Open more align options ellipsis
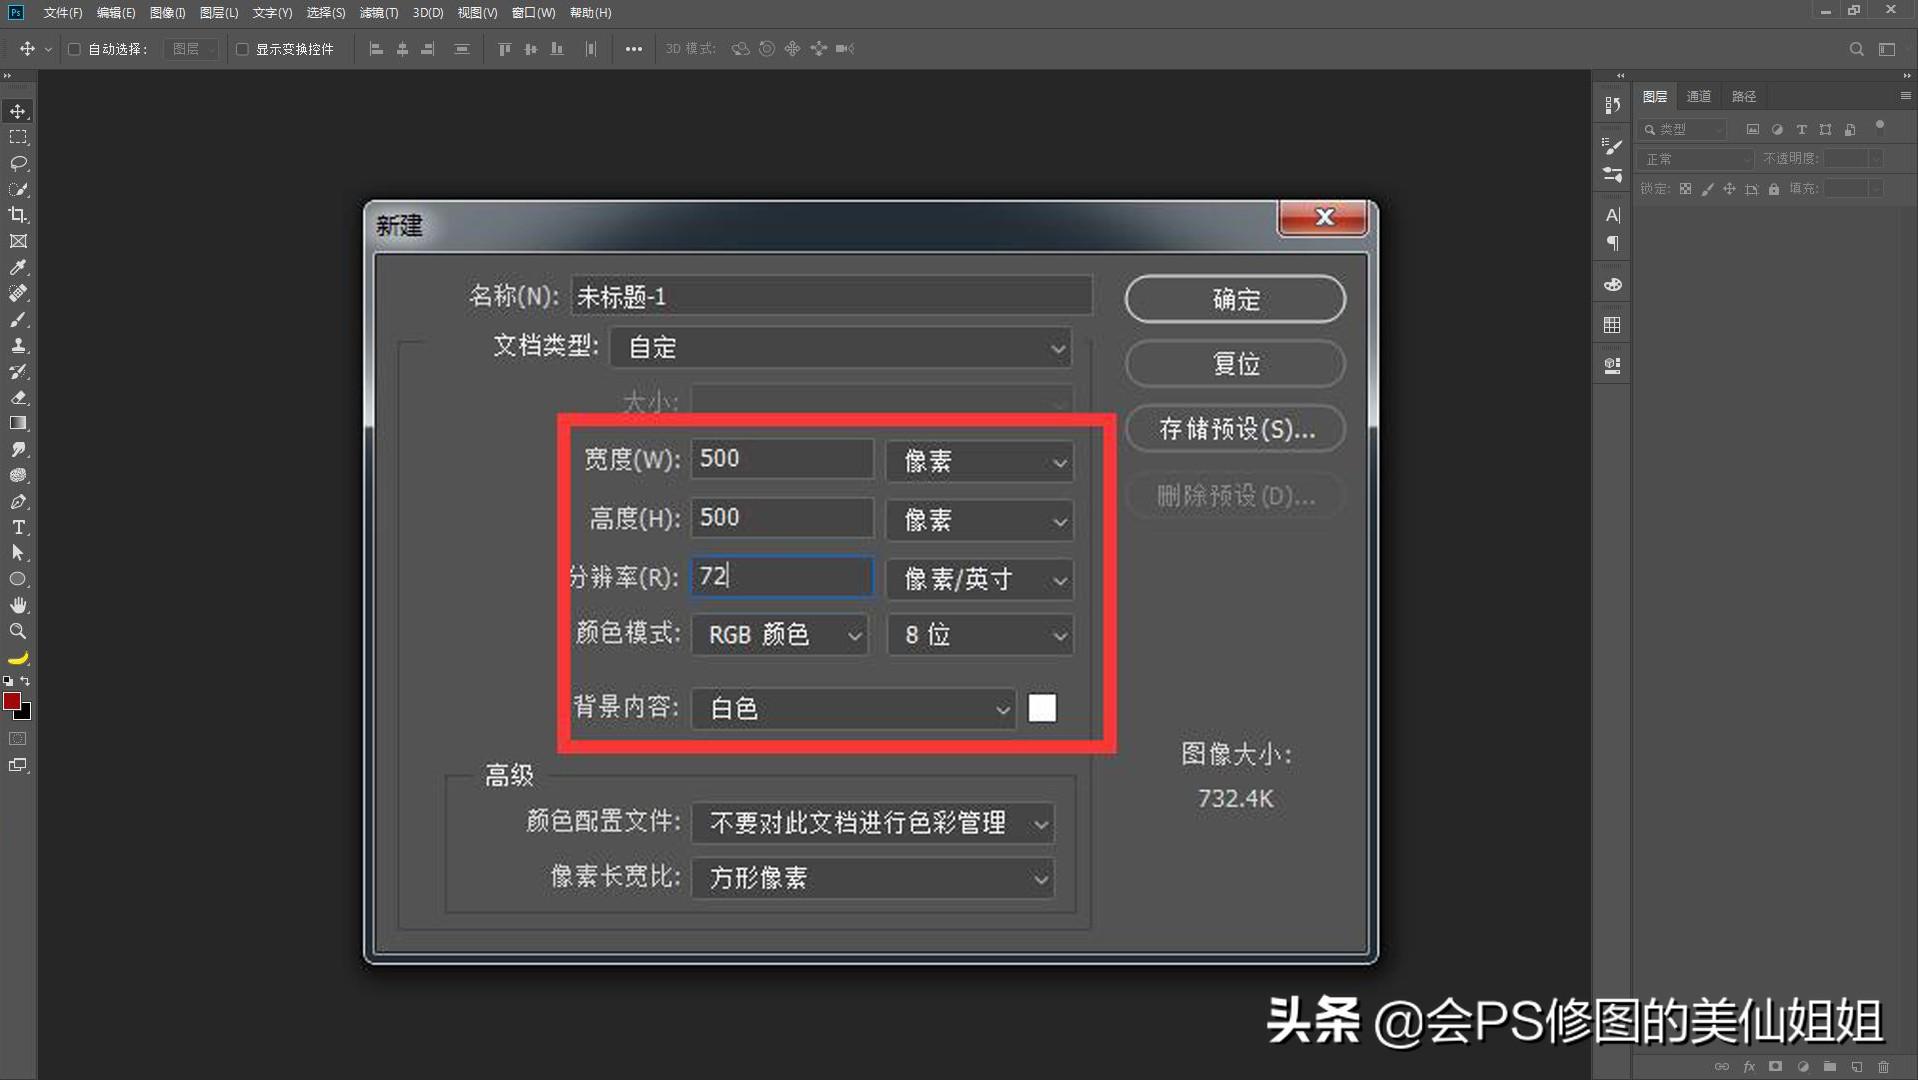This screenshot has height=1080, width=1918. (633, 49)
